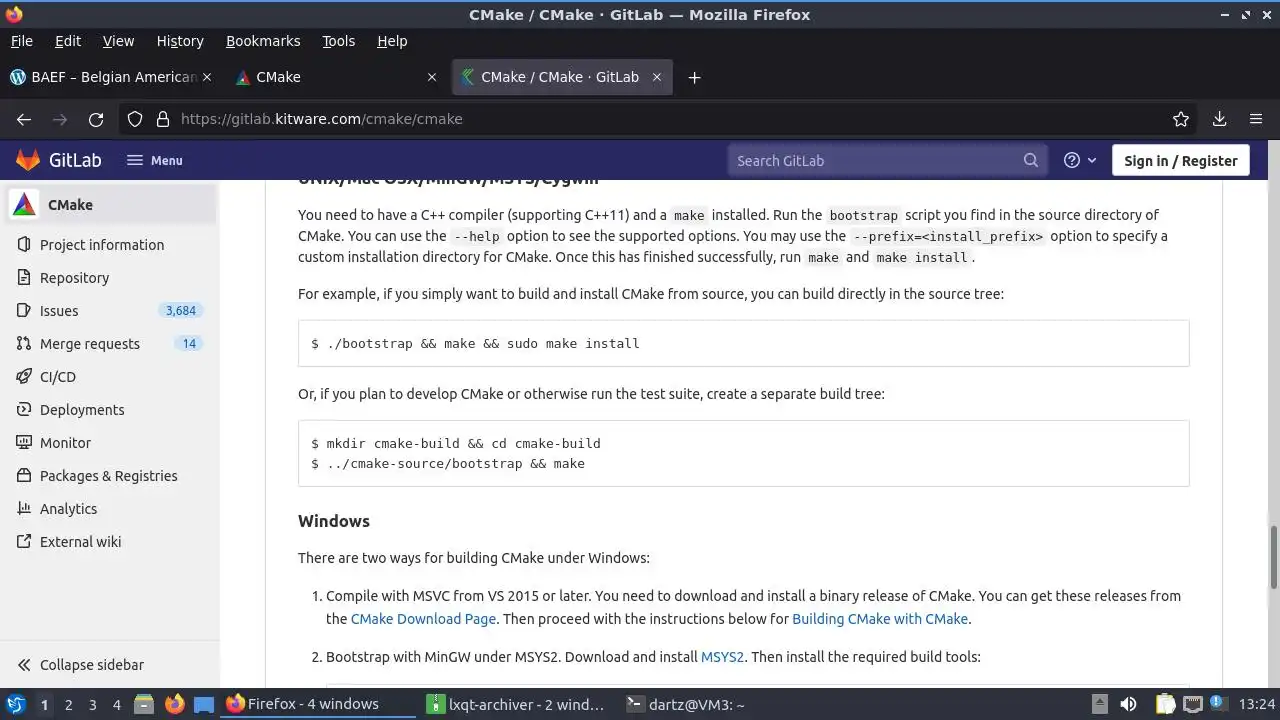Viewport: 1280px width, 720px height.
Task: Click the Merge requests 14 badge
Action: 189,344
